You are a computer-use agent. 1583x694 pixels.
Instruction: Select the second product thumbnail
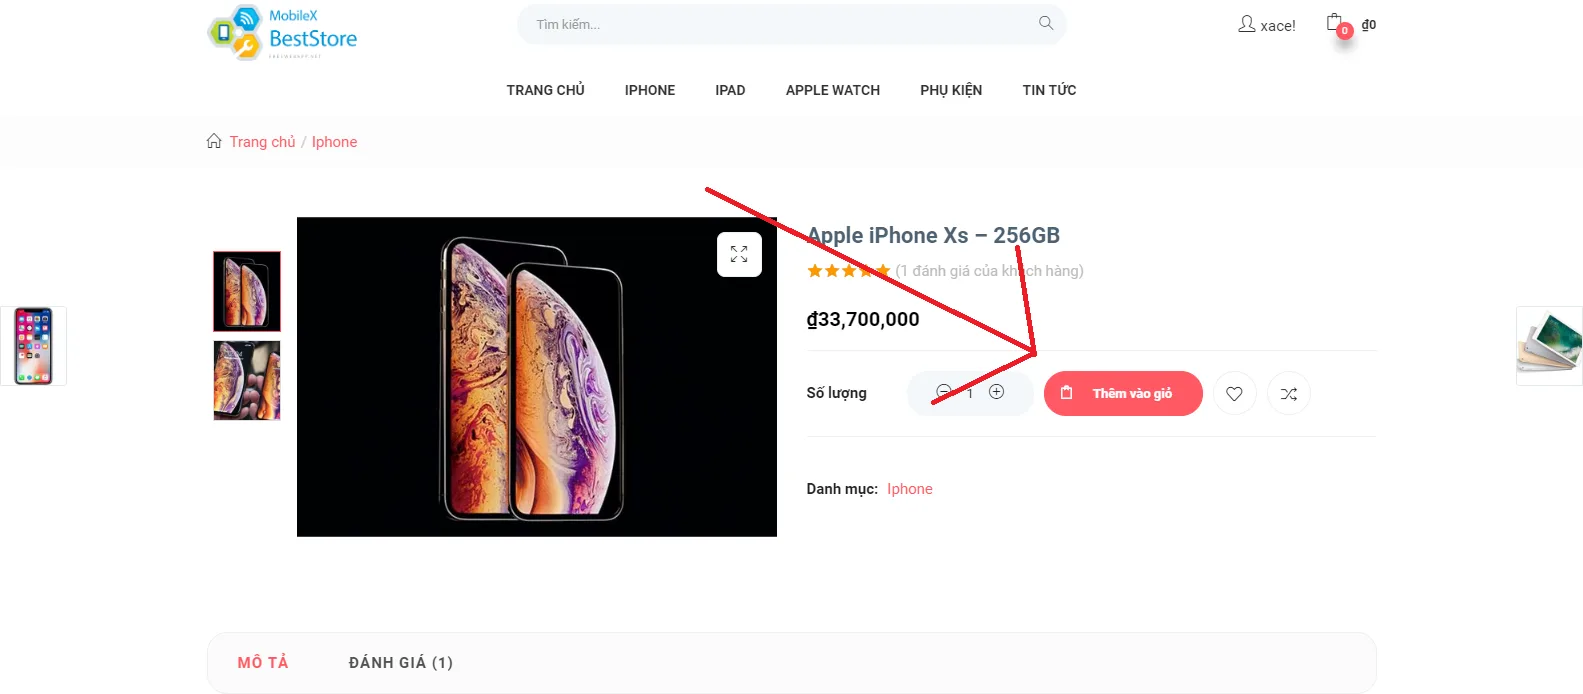point(247,380)
